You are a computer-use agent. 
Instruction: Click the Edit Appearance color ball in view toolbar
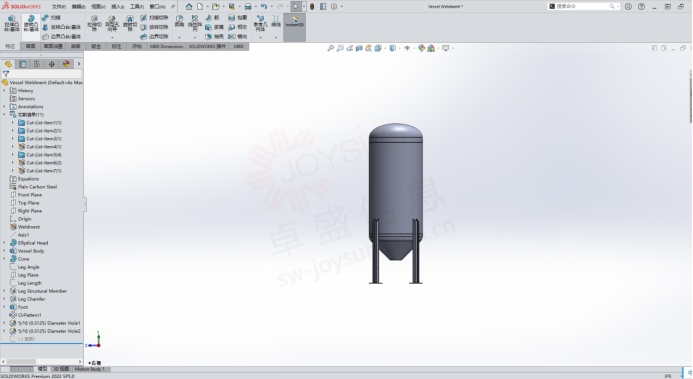coord(421,48)
